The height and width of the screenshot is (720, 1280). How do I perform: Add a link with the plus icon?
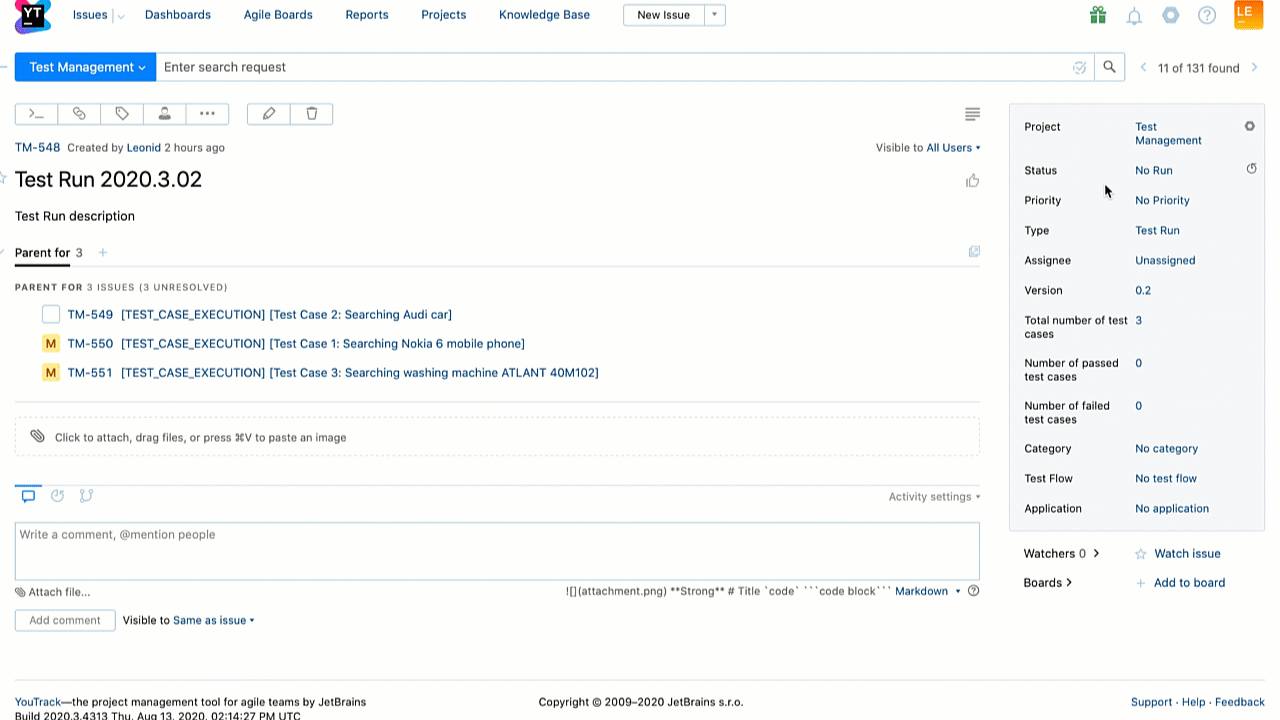[102, 253]
